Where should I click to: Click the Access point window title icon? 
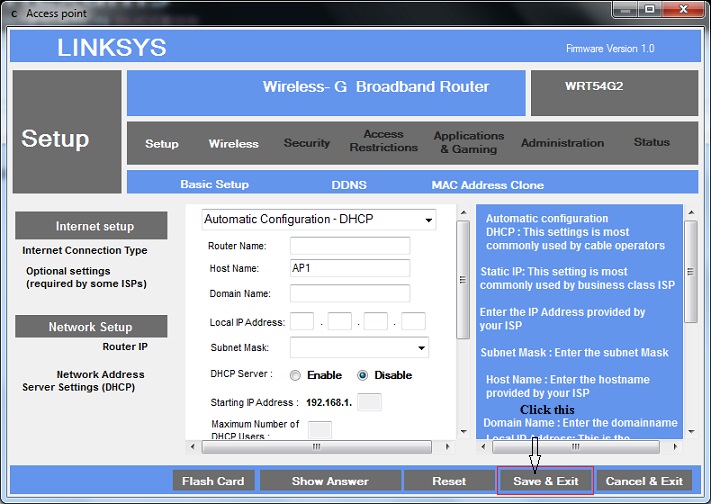click(x=14, y=14)
